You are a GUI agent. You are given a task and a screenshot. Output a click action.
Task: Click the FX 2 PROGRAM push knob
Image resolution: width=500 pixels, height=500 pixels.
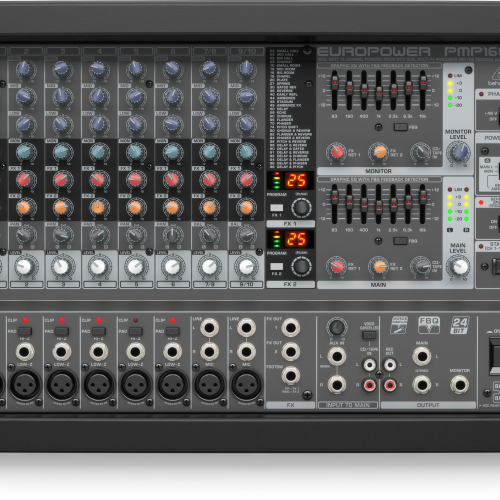[301, 266]
